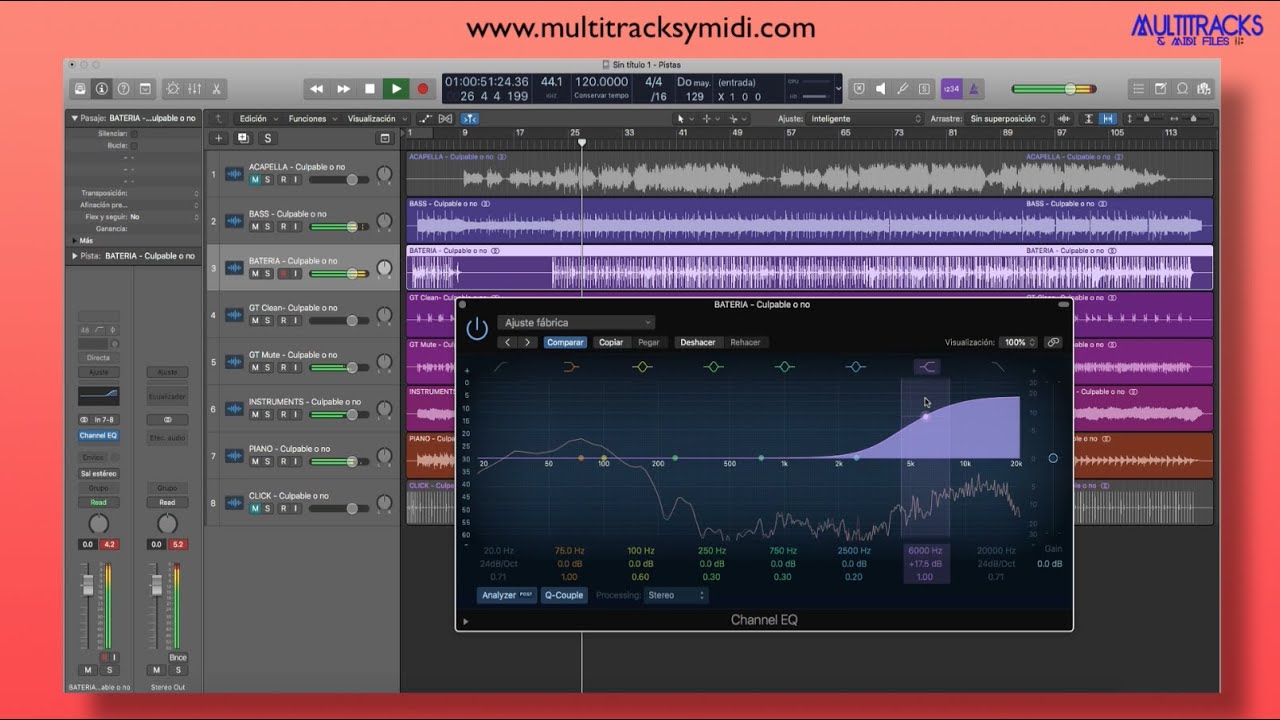Solo the BASS track
This screenshot has height=720, width=1280.
(x=268, y=227)
